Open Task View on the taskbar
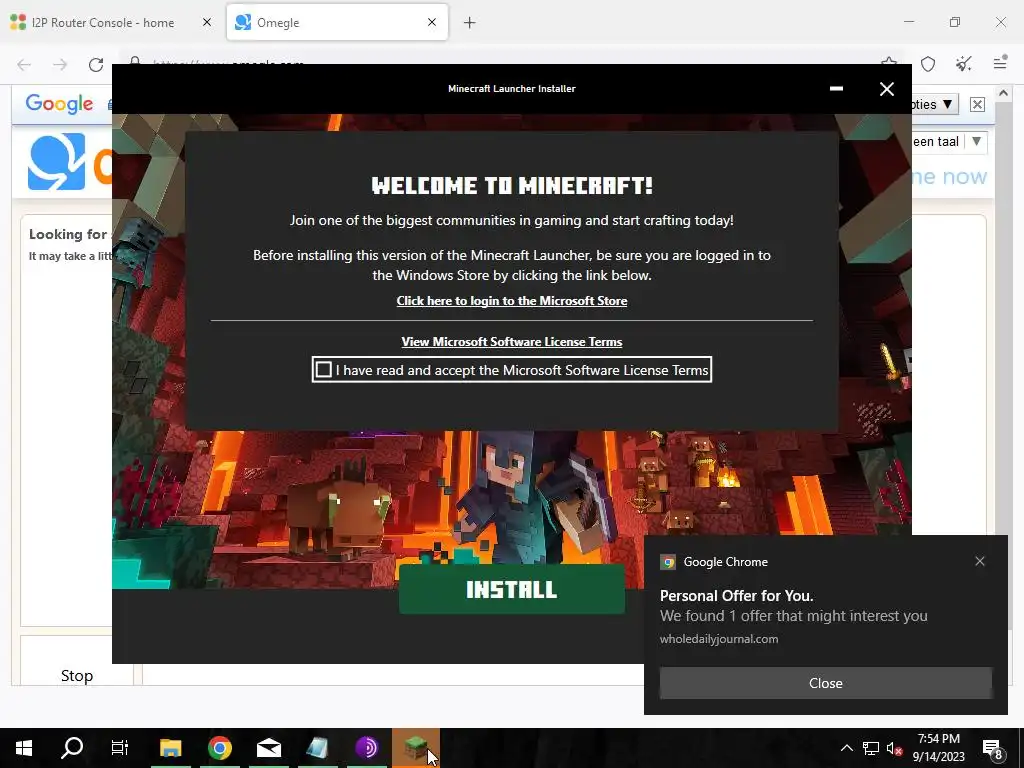Image resolution: width=1024 pixels, height=768 pixels. click(x=120, y=748)
